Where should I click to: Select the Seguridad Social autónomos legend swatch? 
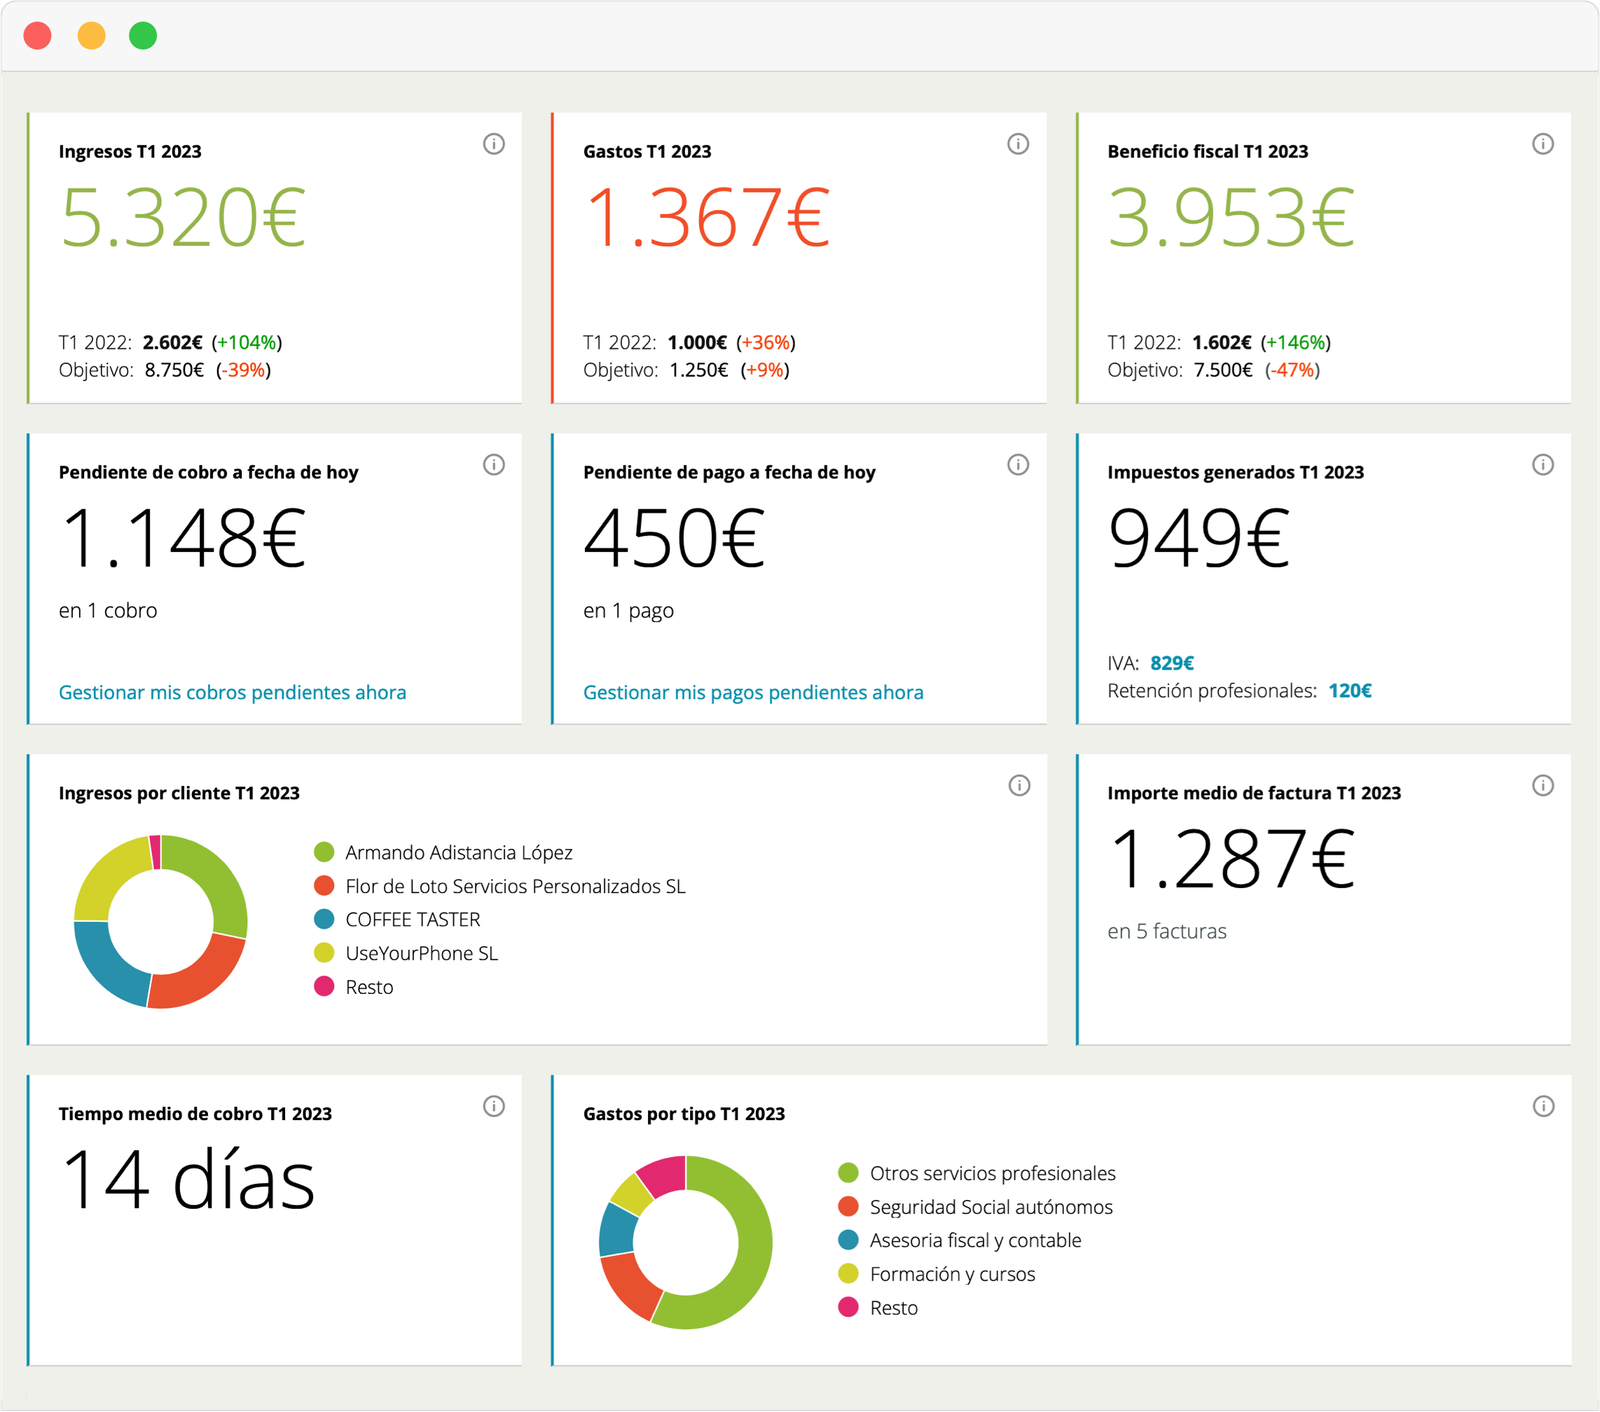(x=847, y=1207)
